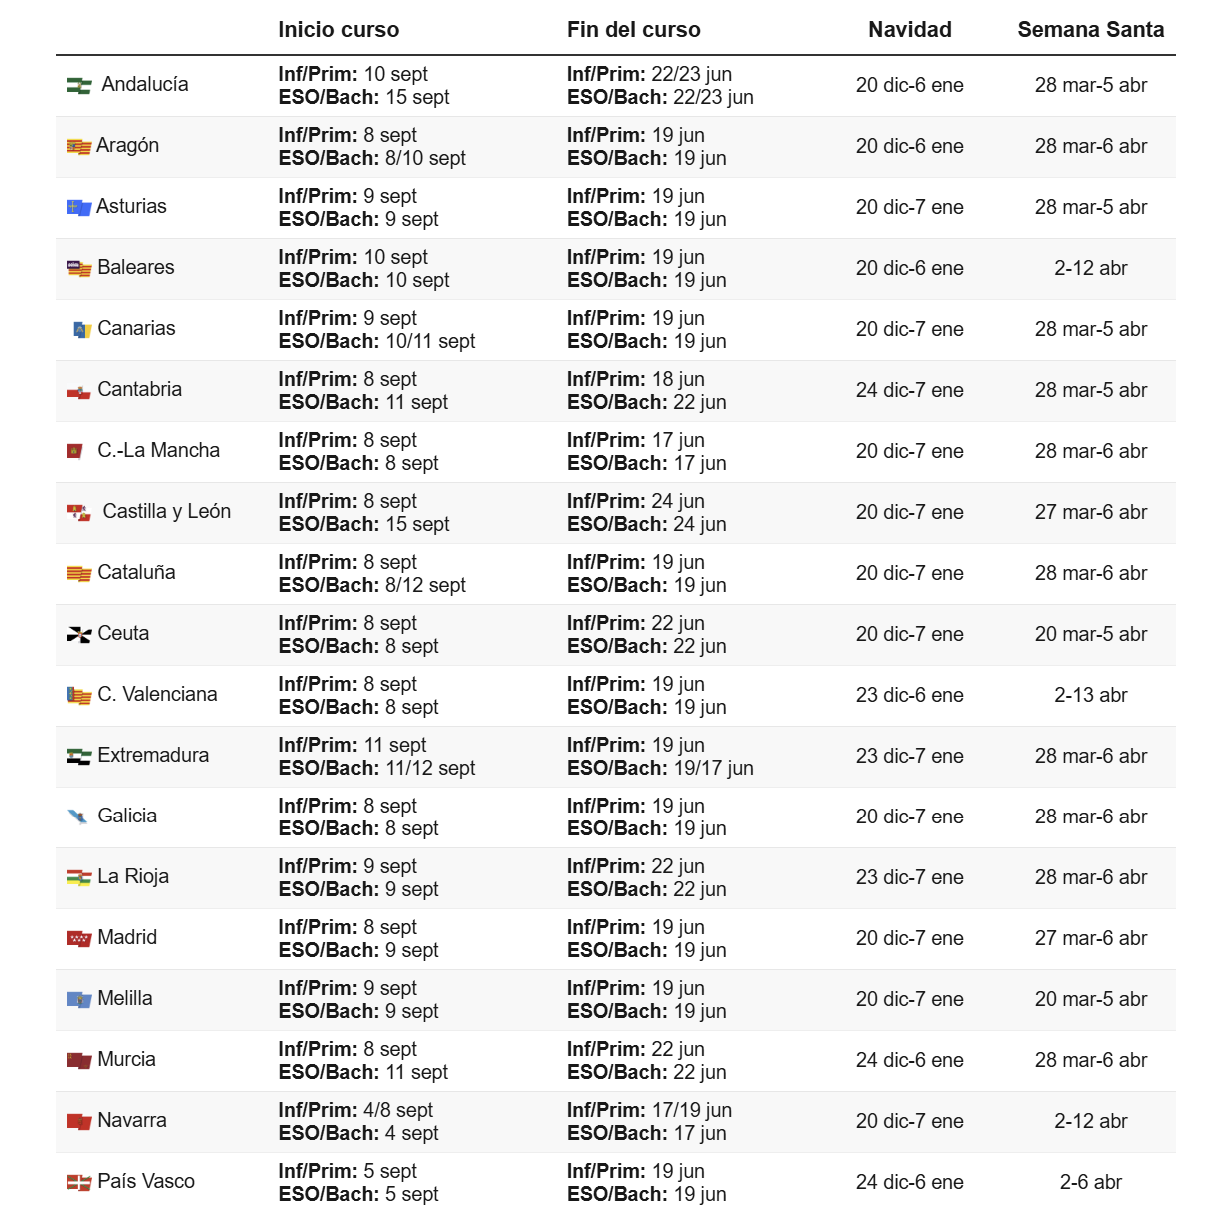Click the Asturias flag icon

pyautogui.click(x=79, y=208)
